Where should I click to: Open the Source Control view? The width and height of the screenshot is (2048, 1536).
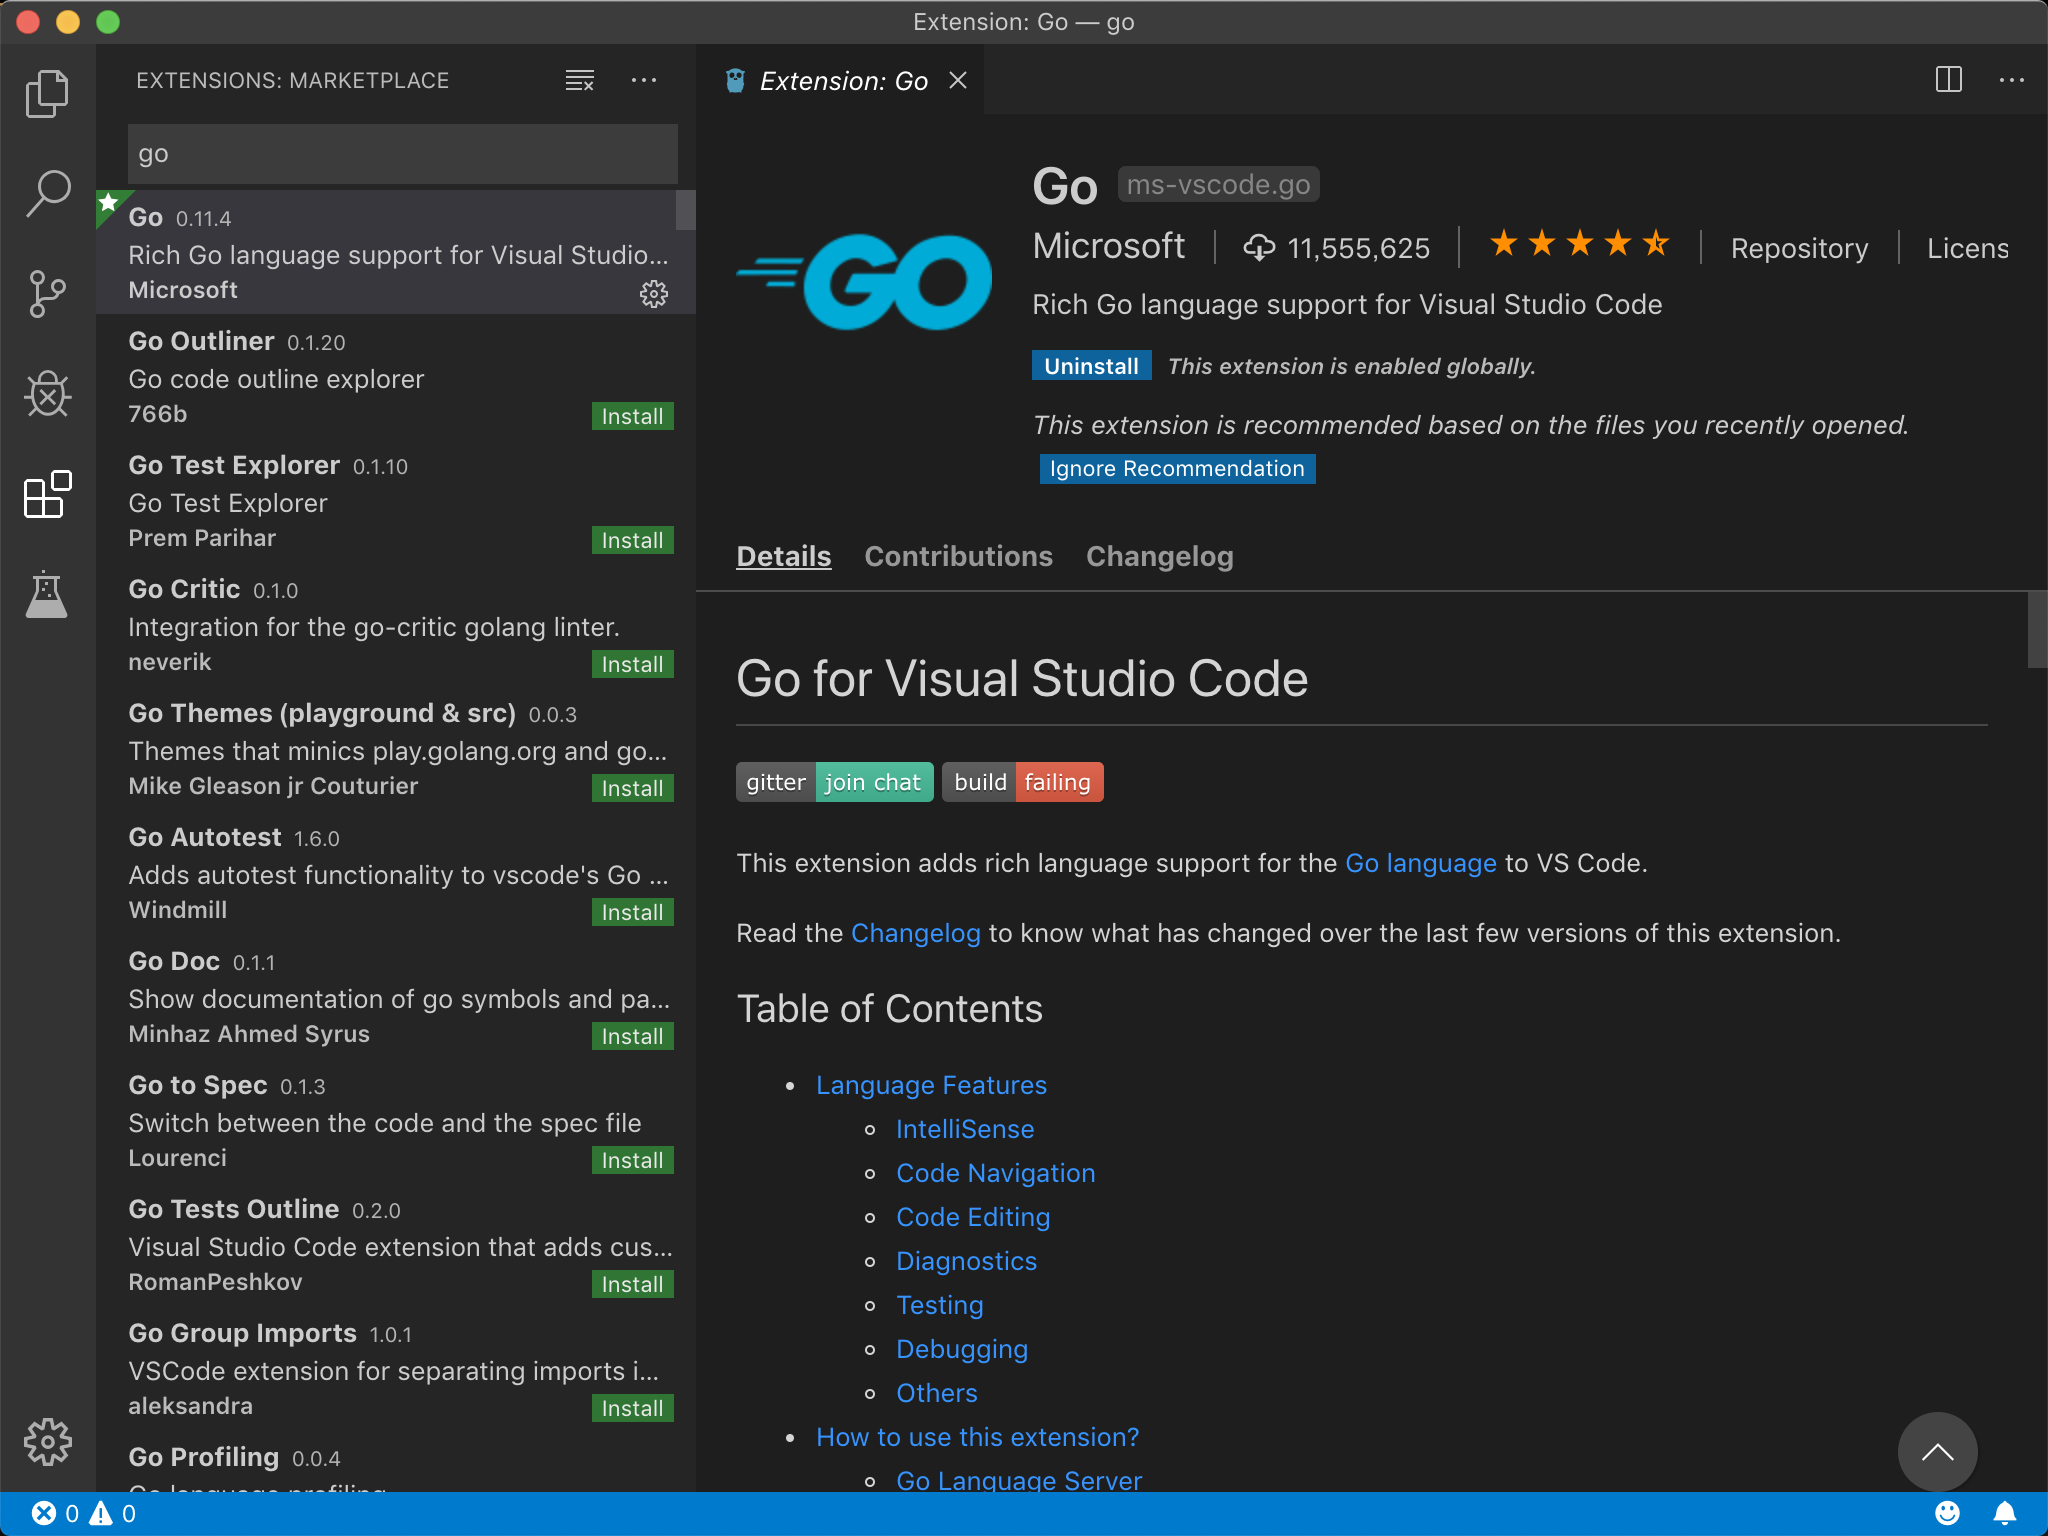pyautogui.click(x=47, y=294)
